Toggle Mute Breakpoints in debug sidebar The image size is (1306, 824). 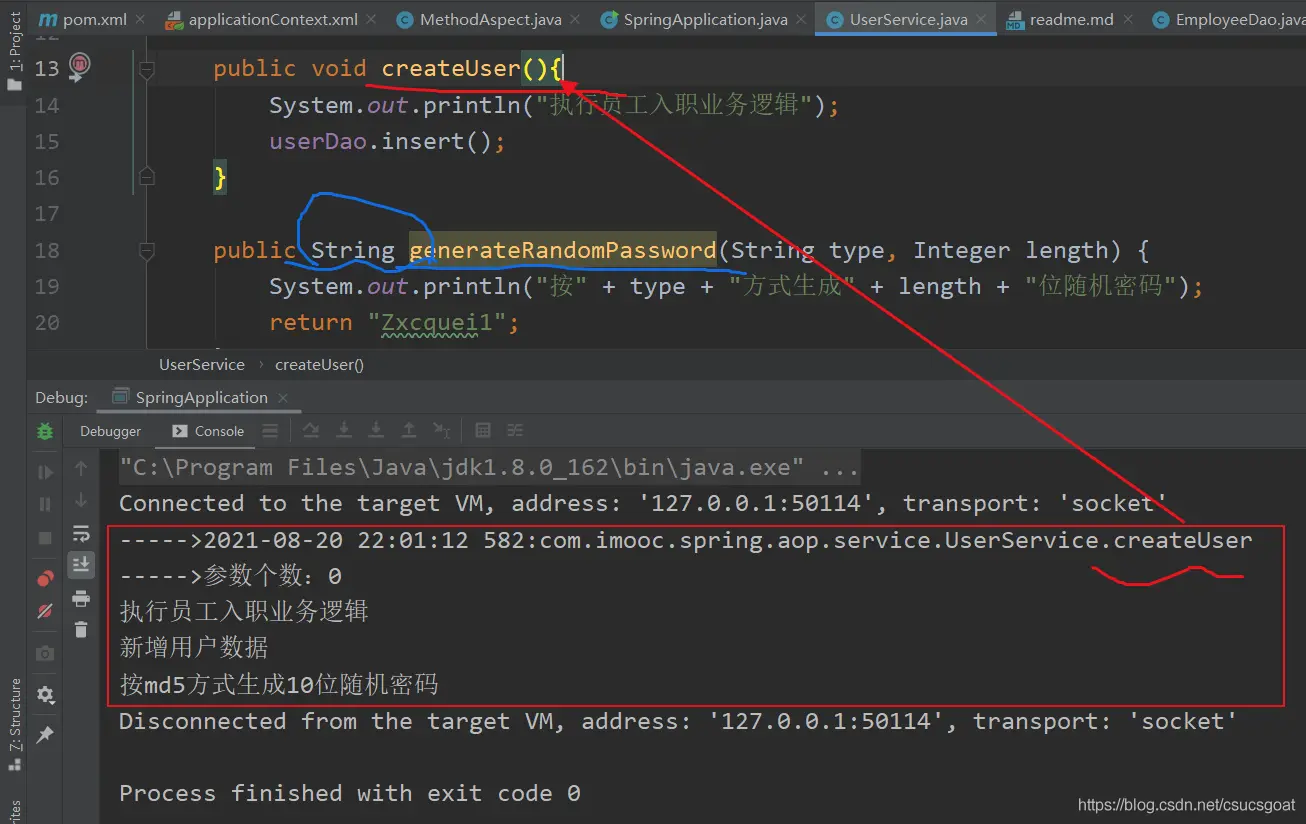[45, 610]
